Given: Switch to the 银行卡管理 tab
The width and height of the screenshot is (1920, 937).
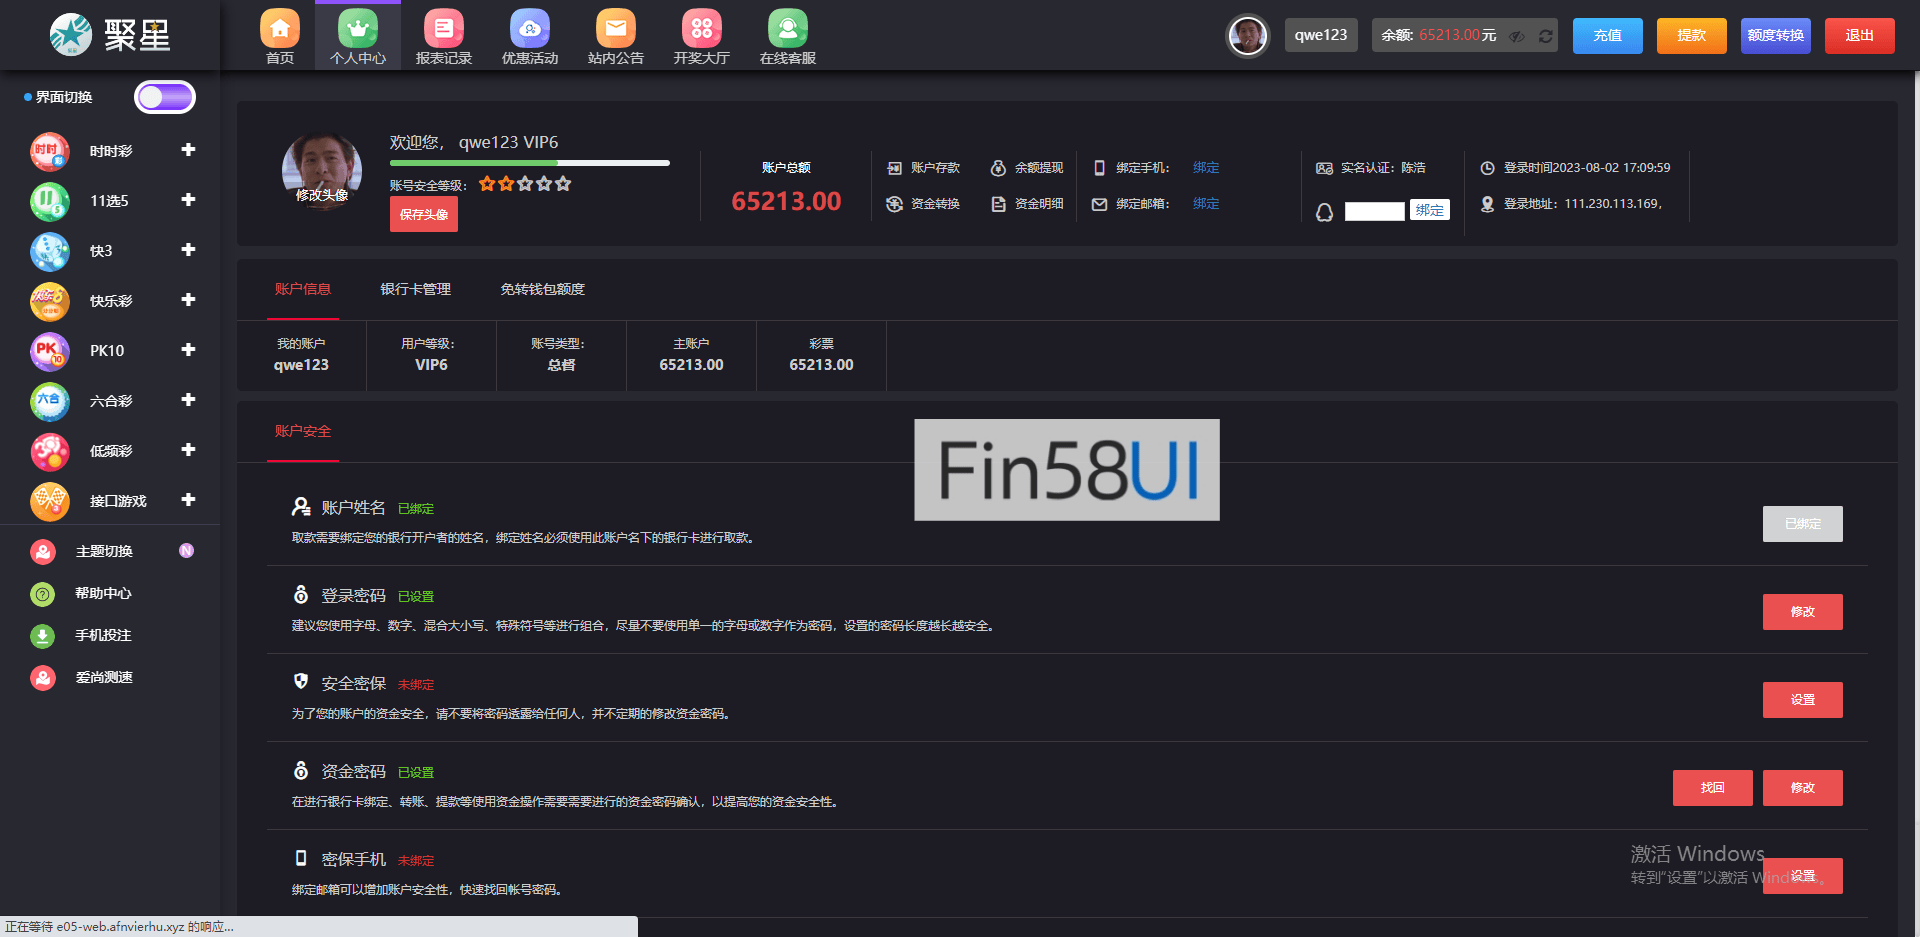Looking at the screenshot, I should [x=415, y=289].
